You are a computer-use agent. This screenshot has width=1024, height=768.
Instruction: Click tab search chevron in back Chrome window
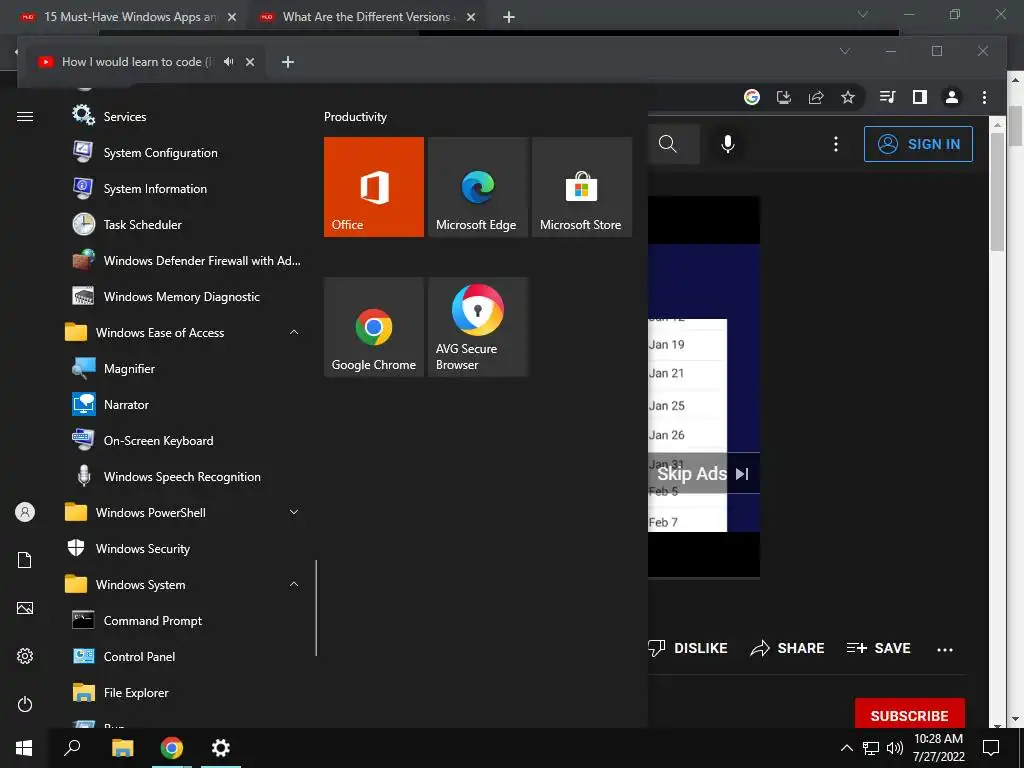(863, 14)
